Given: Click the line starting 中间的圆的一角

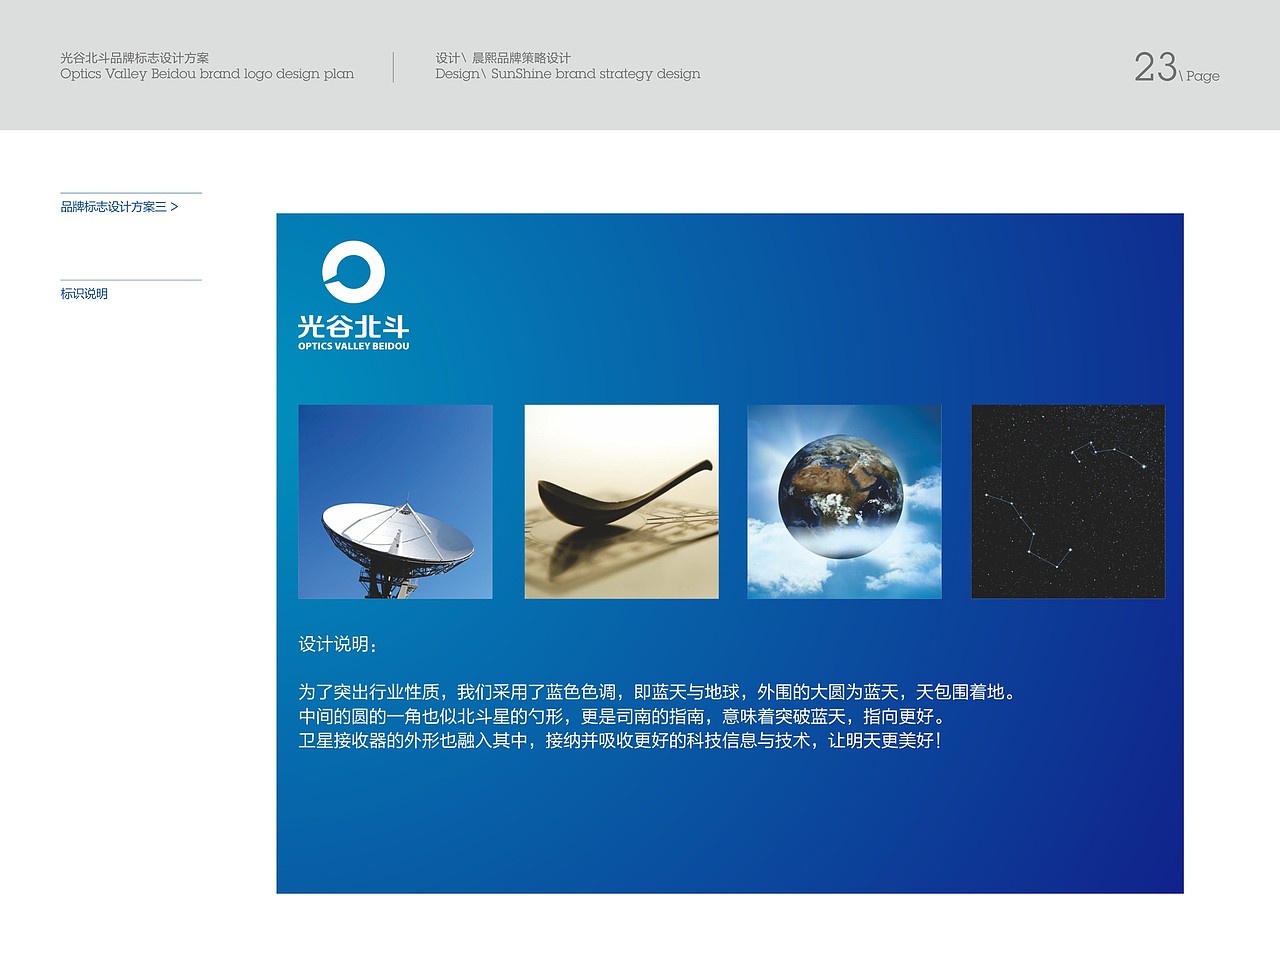Looking at the screenshot, I should pyautogui.click(x=623, y=716).
